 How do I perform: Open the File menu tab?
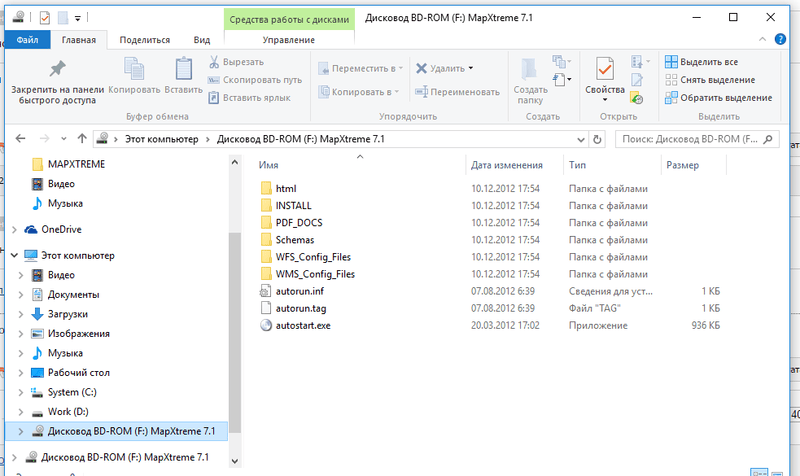(28, 40)
